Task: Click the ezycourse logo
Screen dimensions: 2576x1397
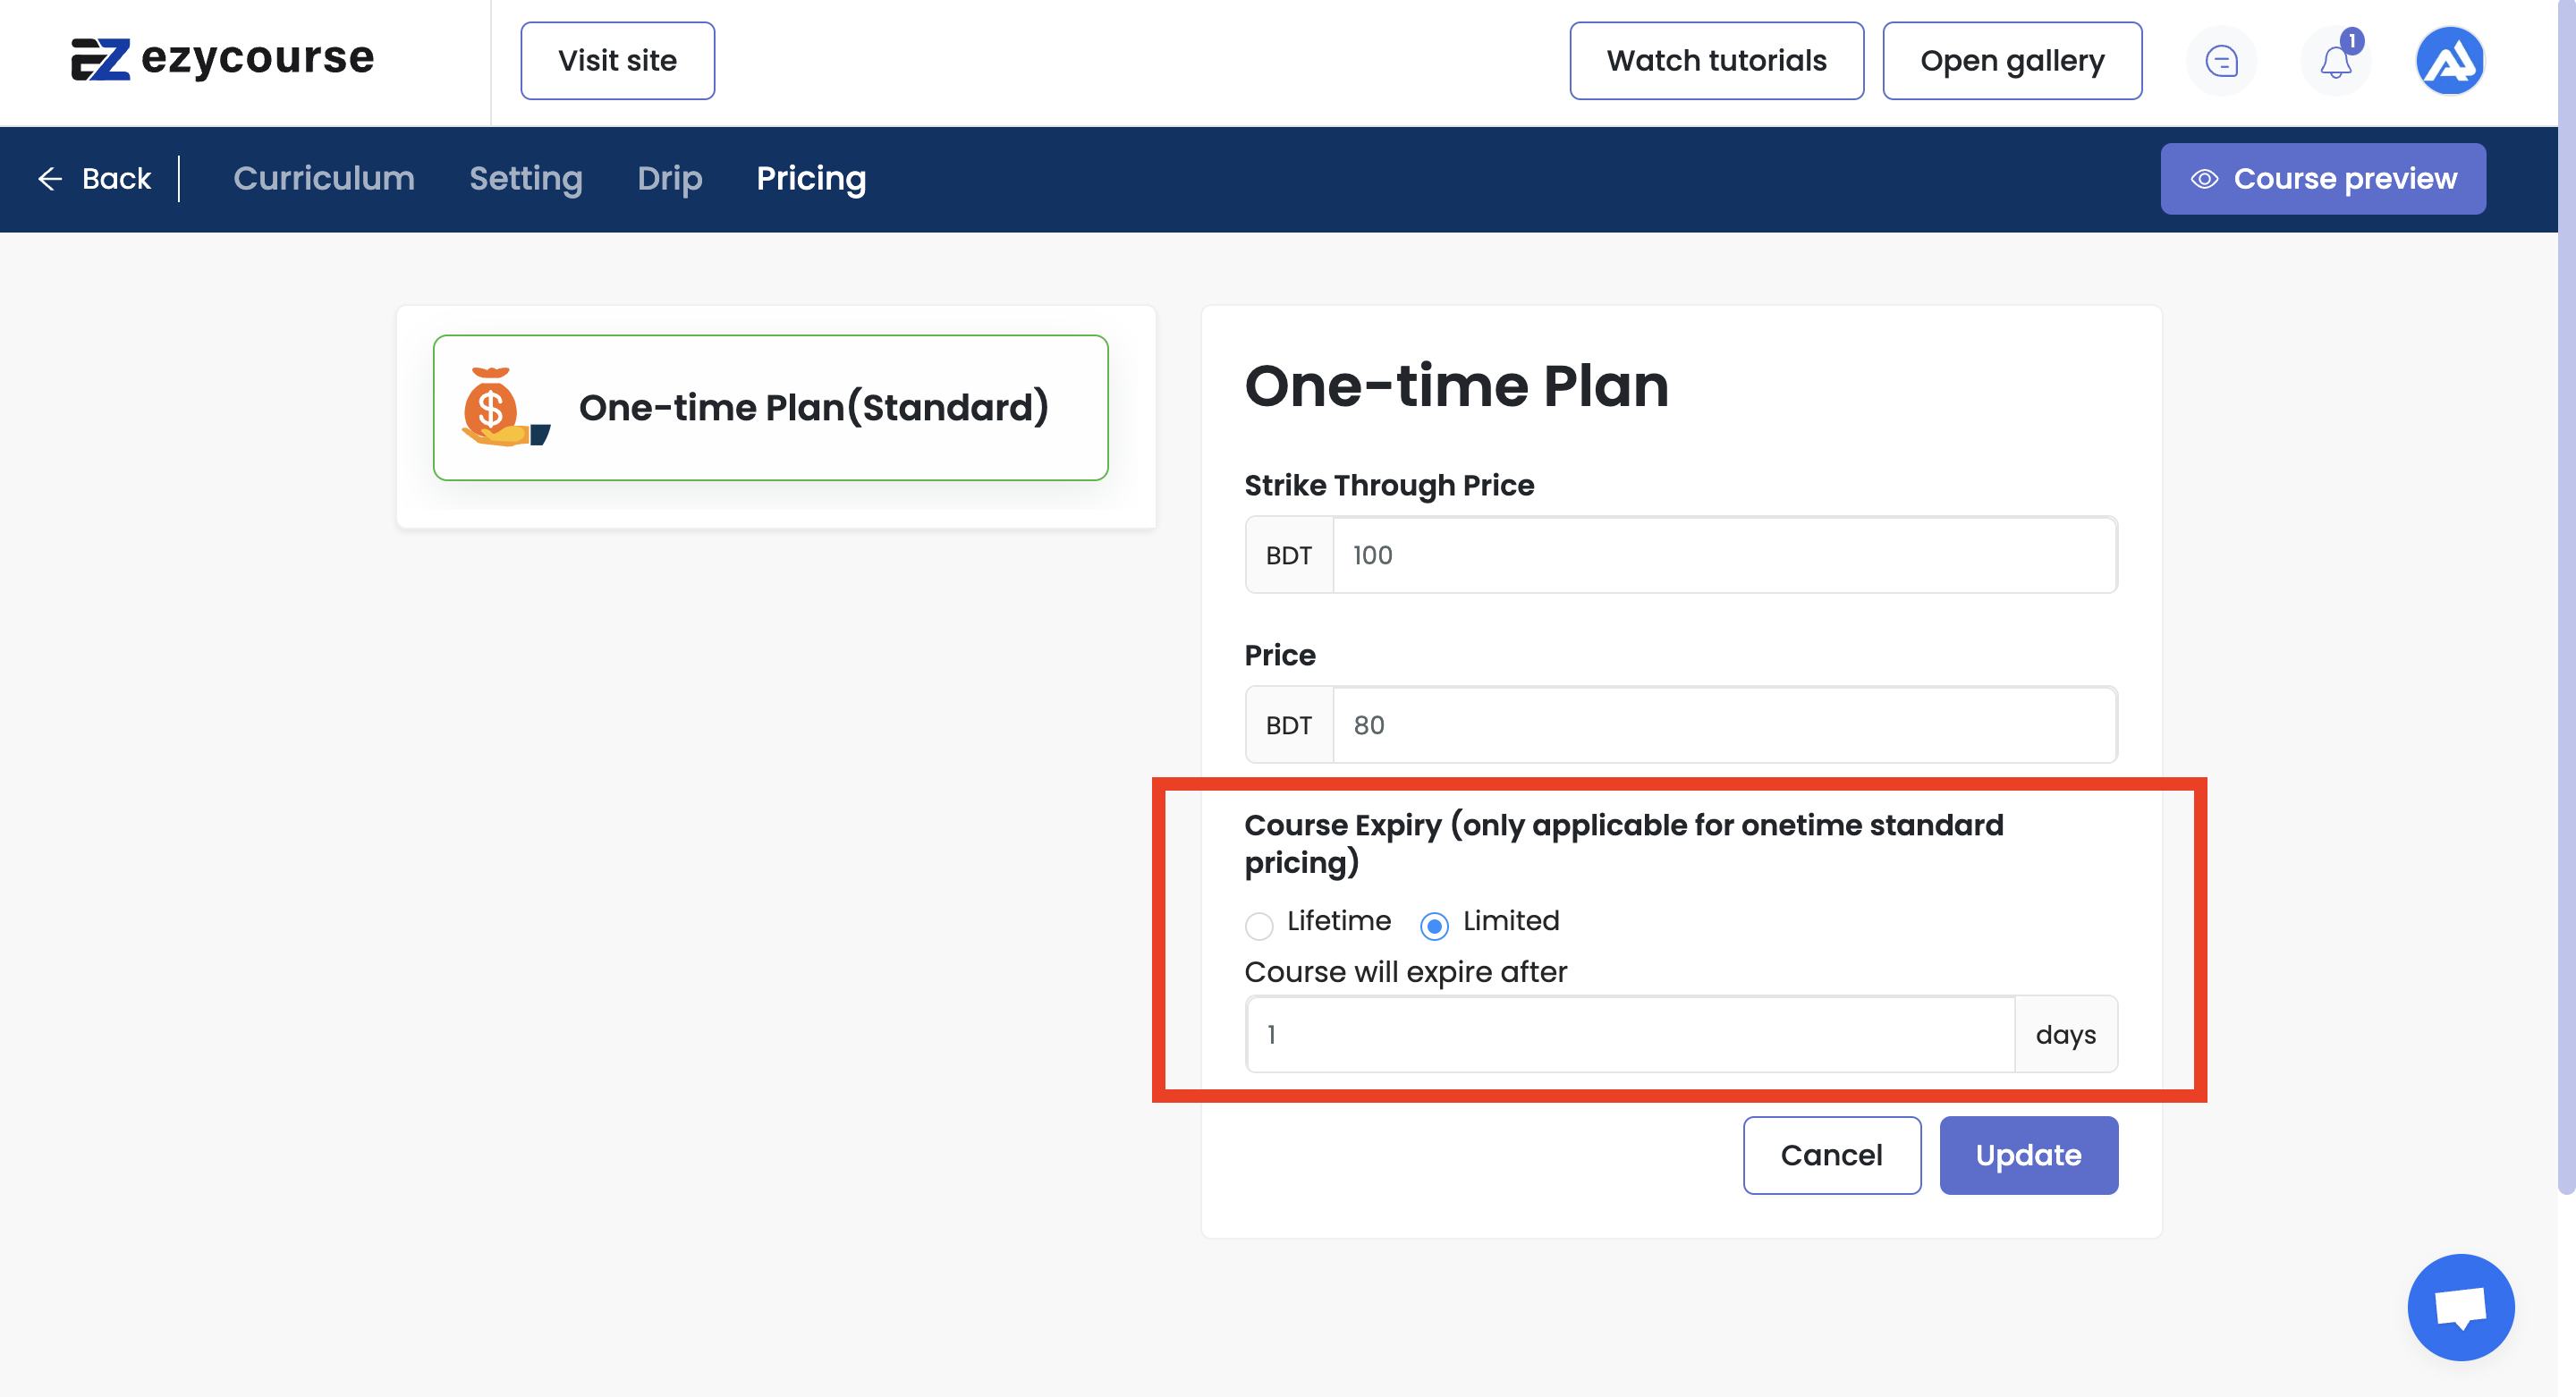Action: point(222,59)
